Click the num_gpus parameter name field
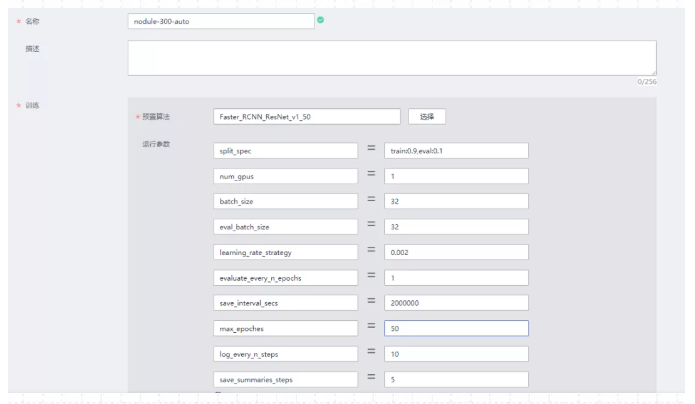The height and width of the screenshot is (404, 695). pos(285,175)
